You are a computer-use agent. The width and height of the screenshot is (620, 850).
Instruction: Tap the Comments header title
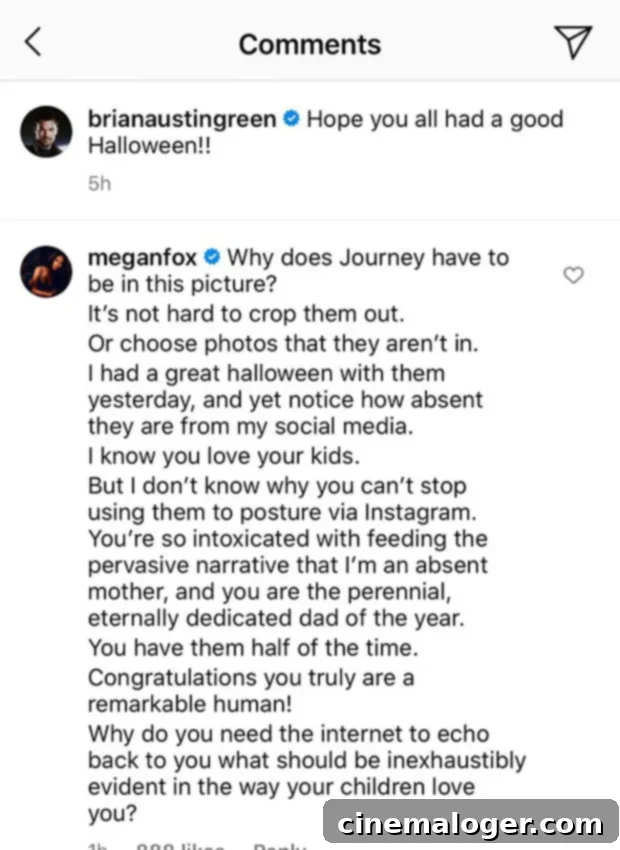(x=310, y=44)
